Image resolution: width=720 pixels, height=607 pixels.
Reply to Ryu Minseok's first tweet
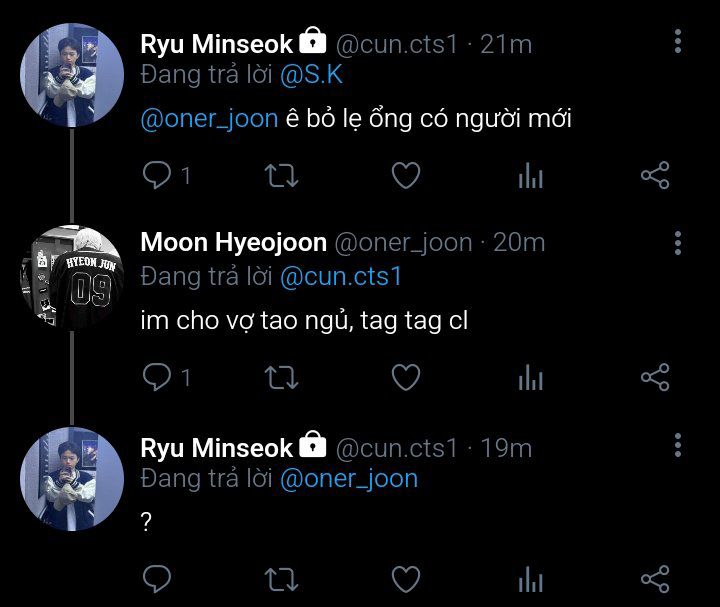[x=158, y=177]
